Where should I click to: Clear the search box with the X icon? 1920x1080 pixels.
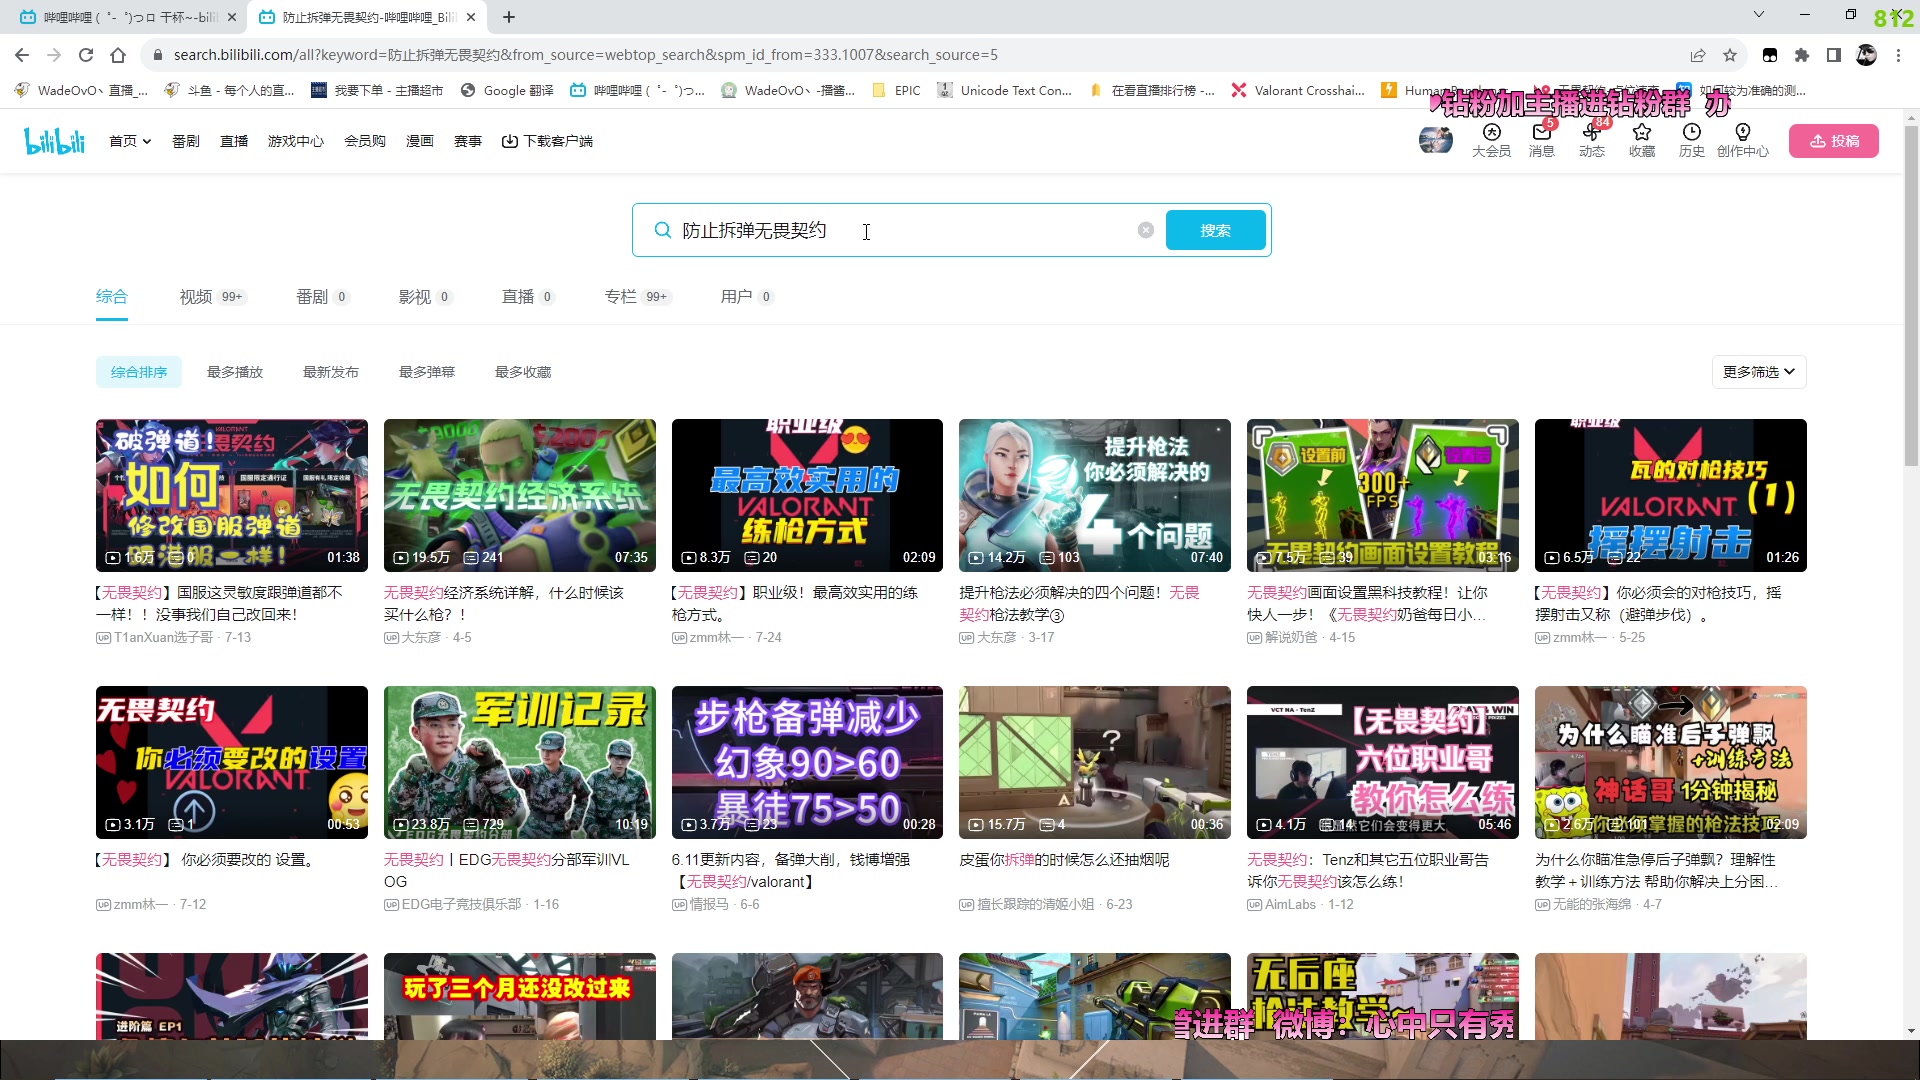point(1145,230)
